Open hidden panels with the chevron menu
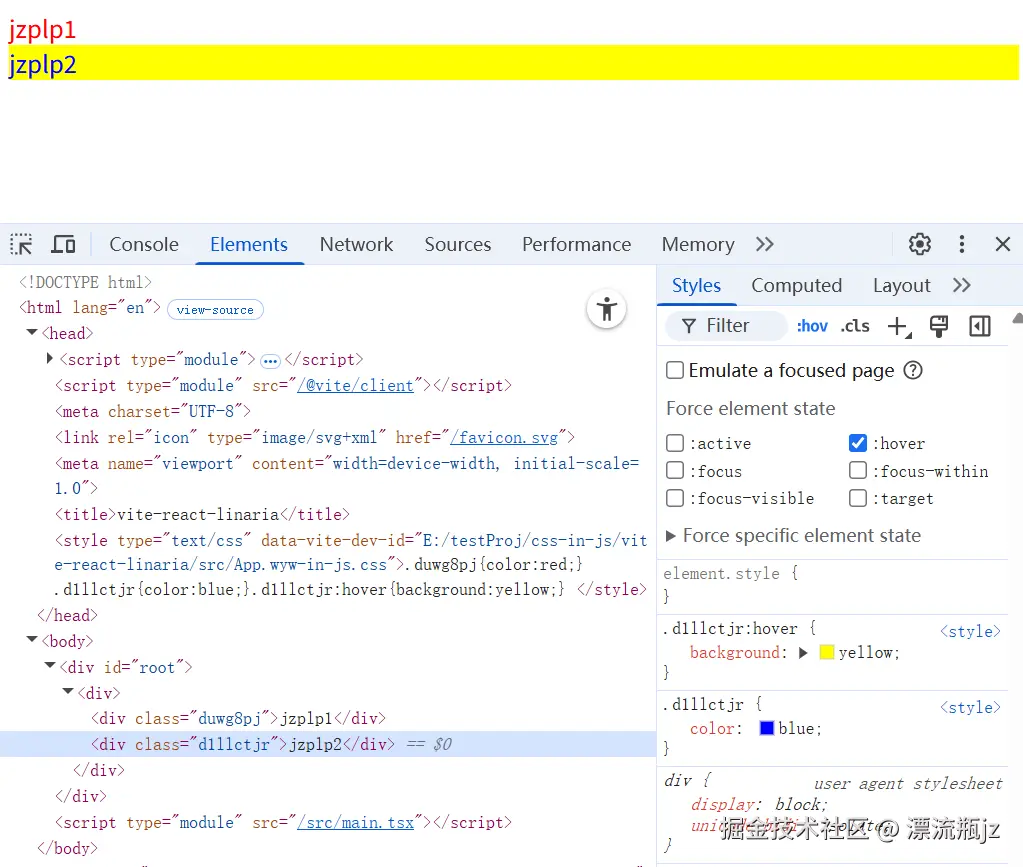The height and width of the screenshot is (867, 1023). pyautogui.click(x=764, y=243)
